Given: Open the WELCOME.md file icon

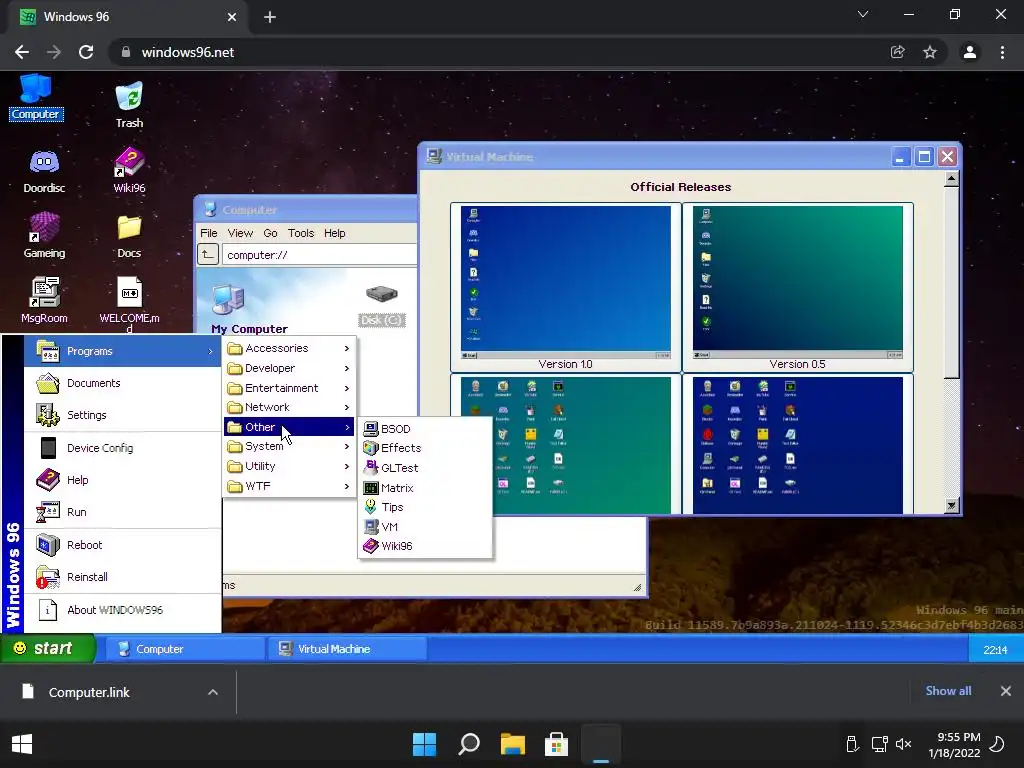Looking at the screenshot, I should coord(129,304).
